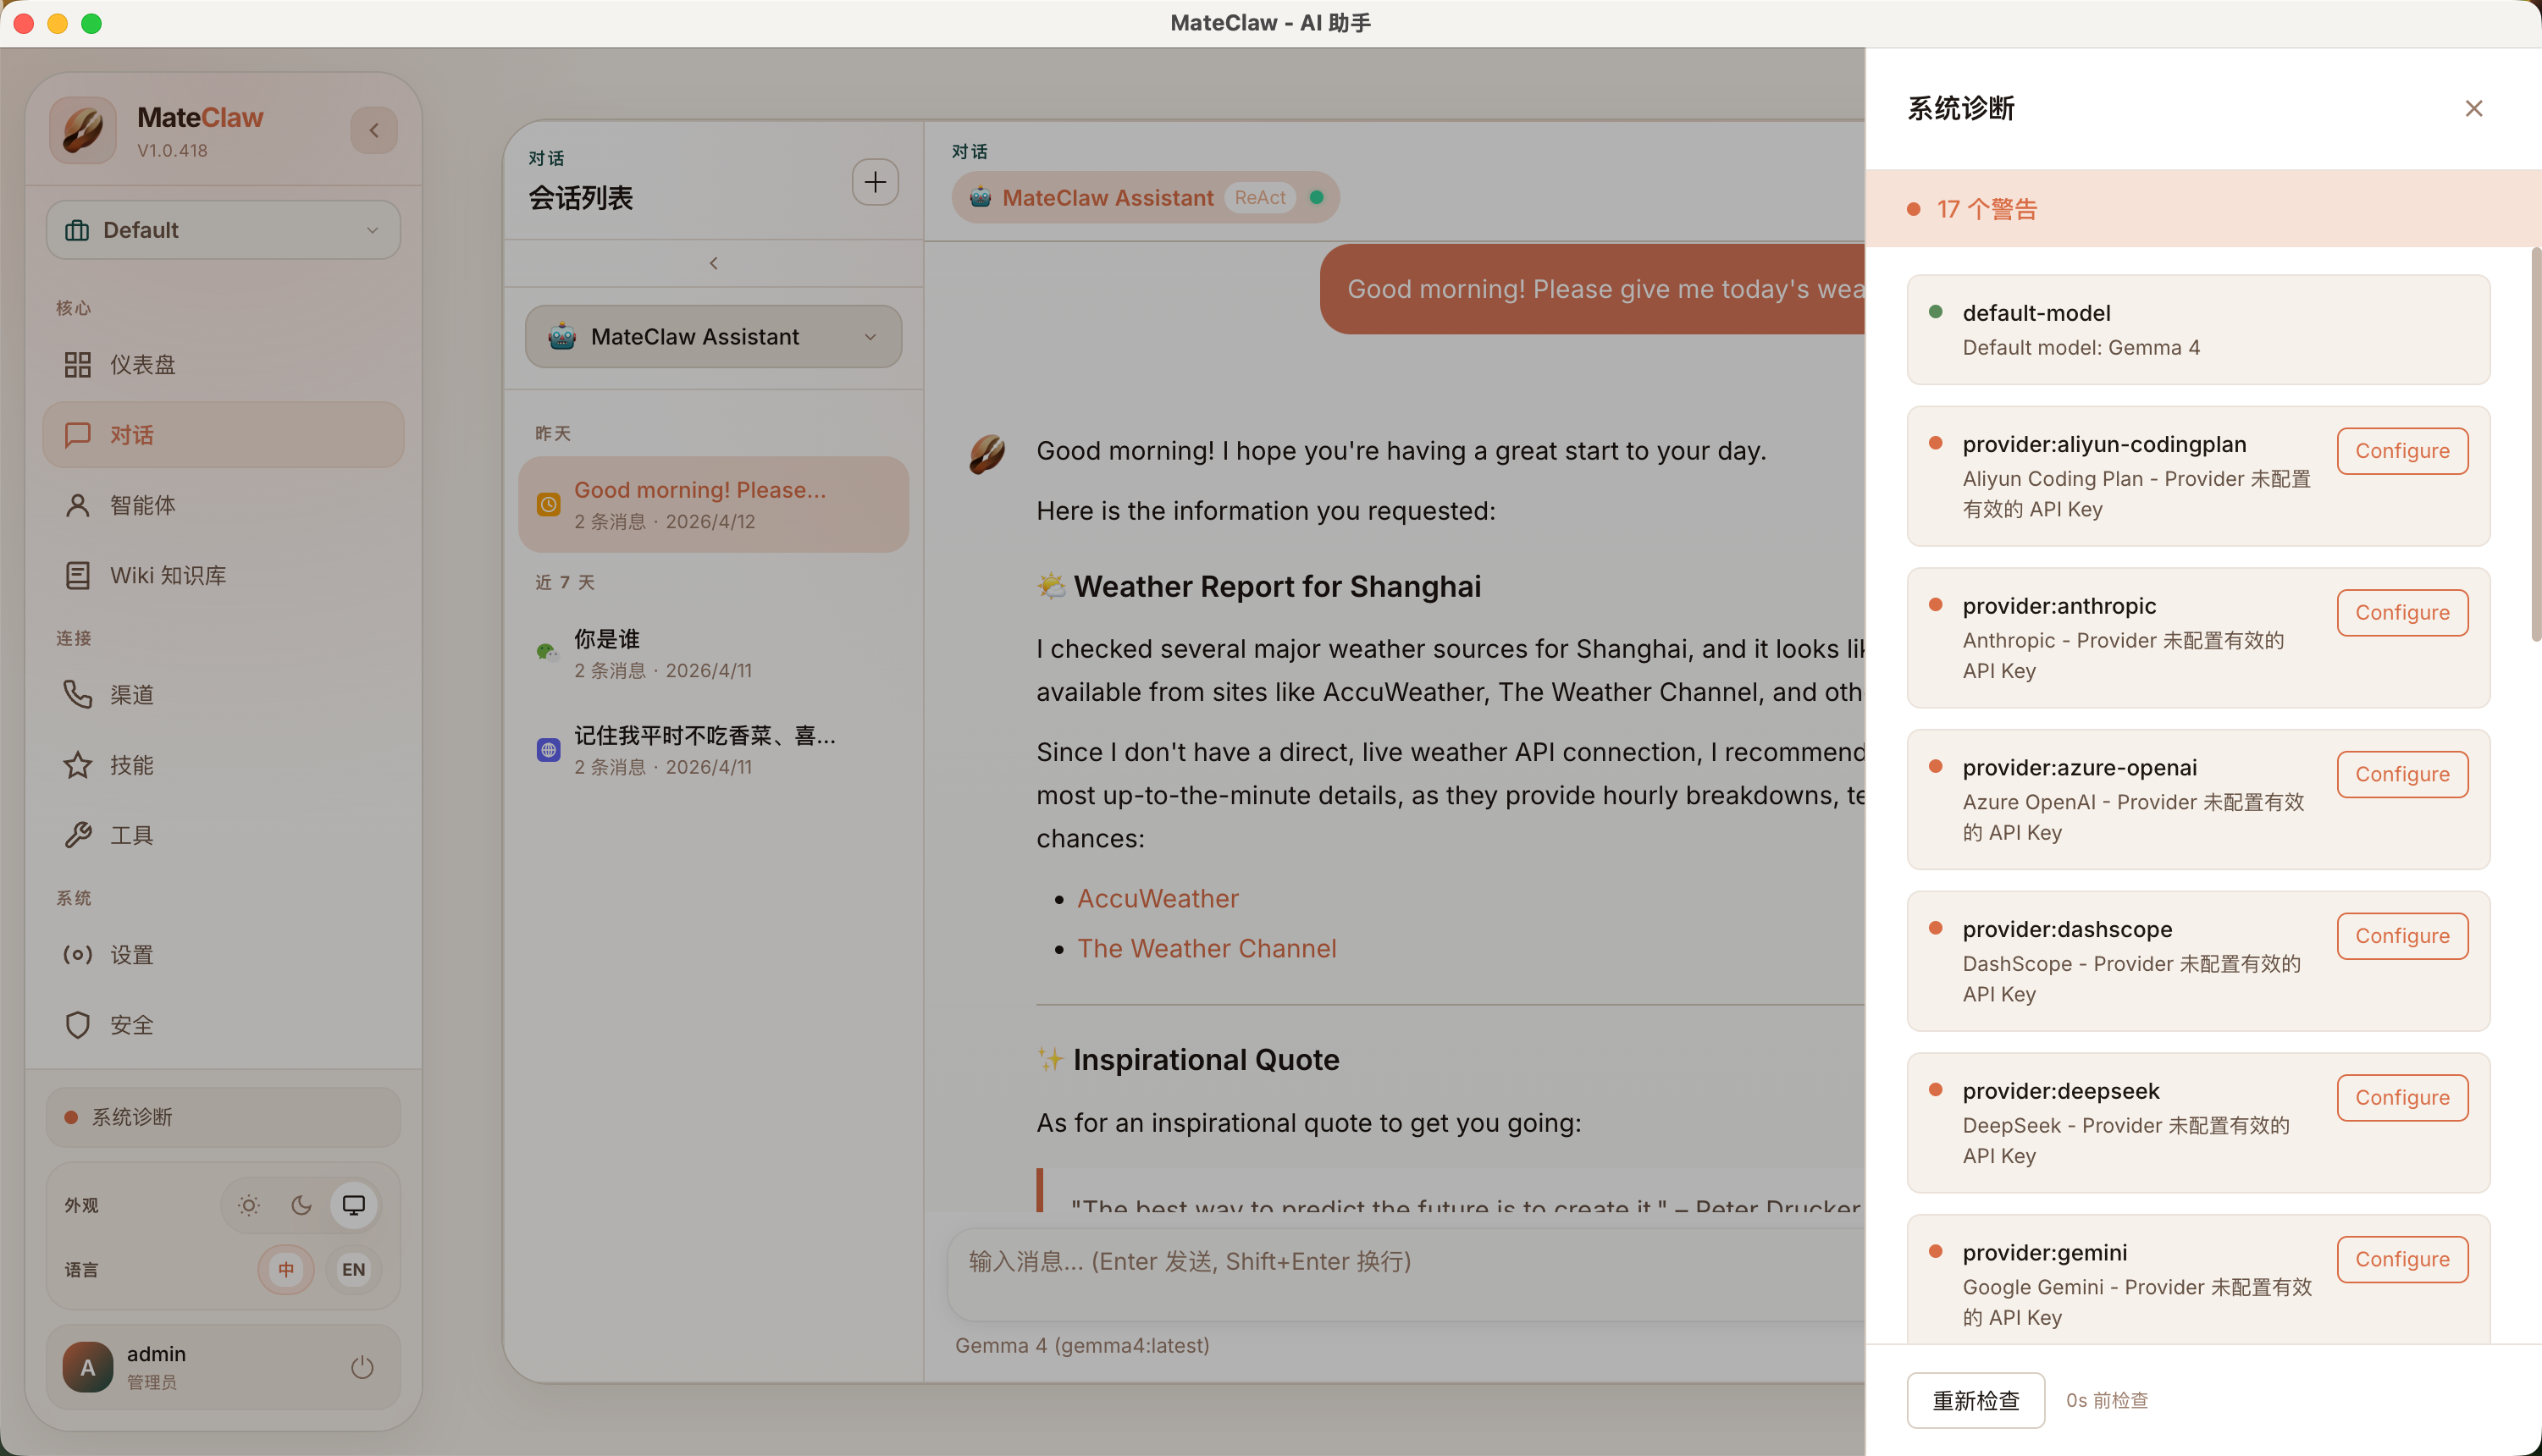Click the power logout icon beside admin
This screenshot has width=2542, height=1456.
pos(362,1367)
